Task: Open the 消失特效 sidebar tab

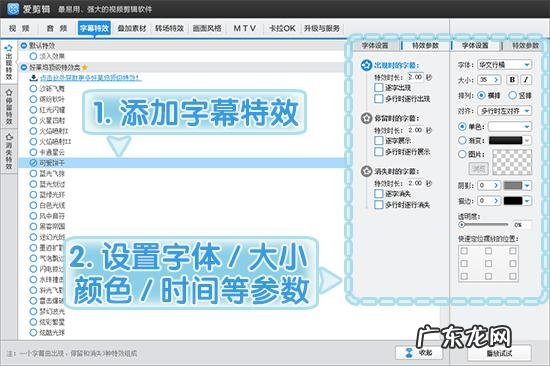Action: click(x=9, y=151)
